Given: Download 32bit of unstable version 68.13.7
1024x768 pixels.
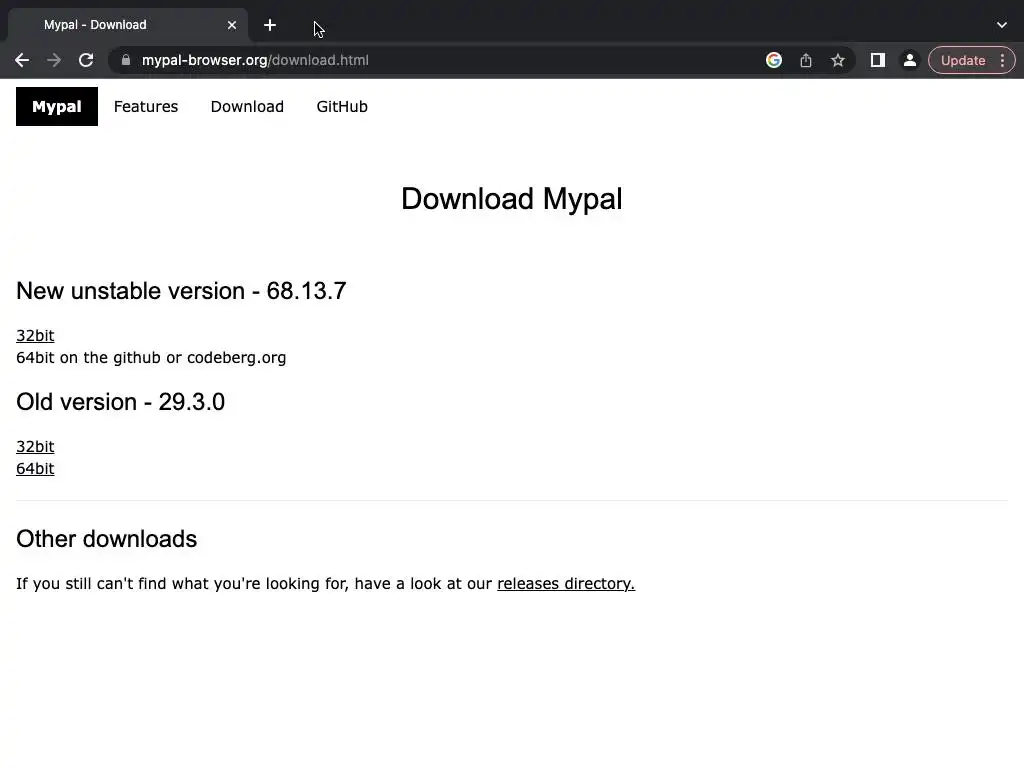Looking at the screenshot, I should click(x=35, y=336).
